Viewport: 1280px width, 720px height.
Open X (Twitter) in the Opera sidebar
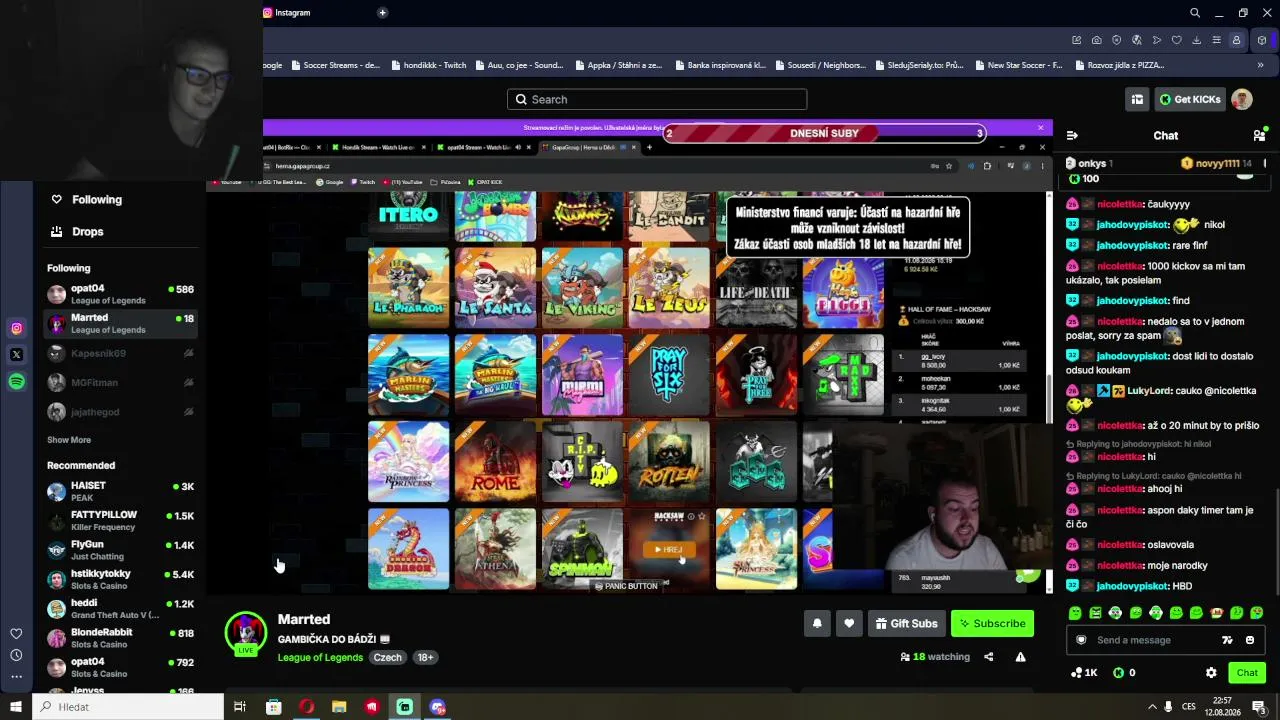(16, 354)
